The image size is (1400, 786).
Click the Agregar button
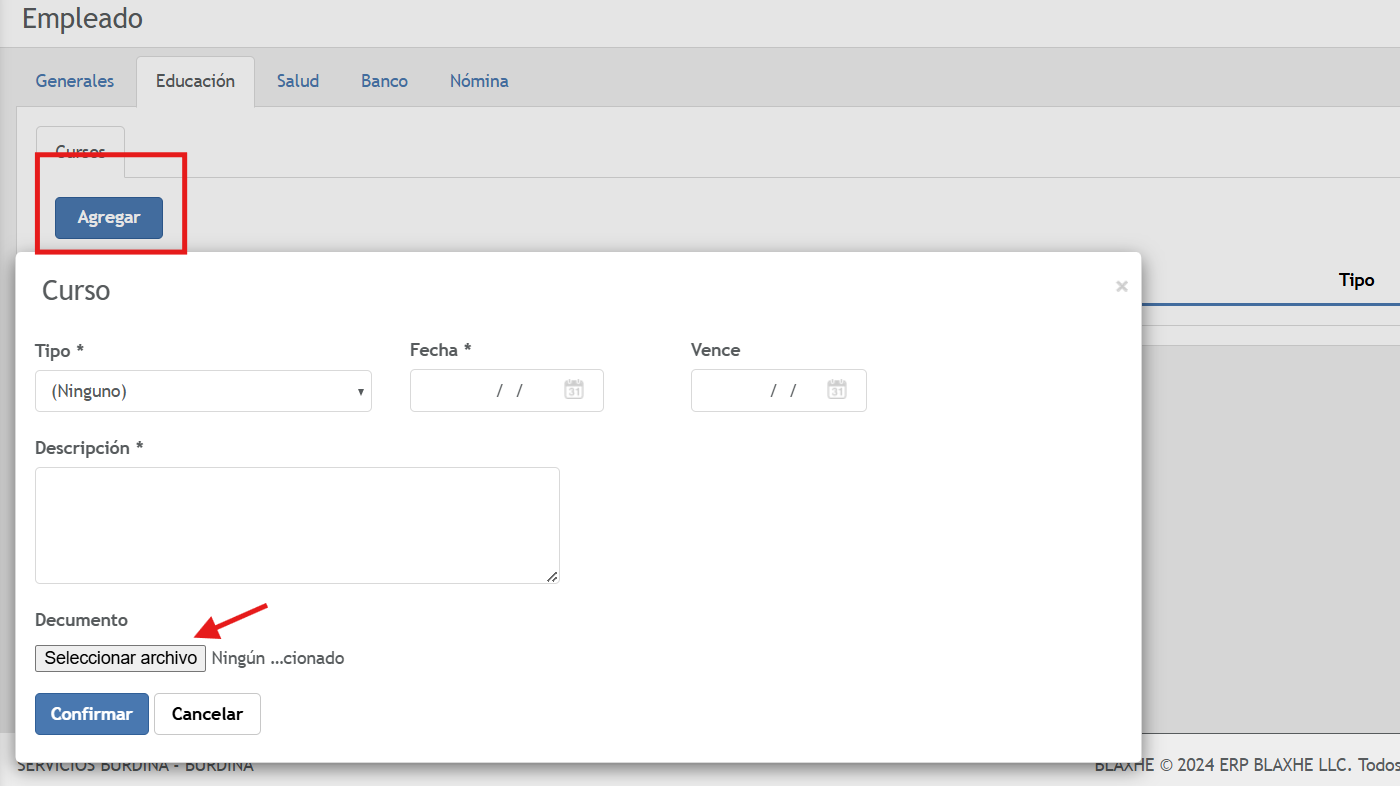(109, 218)
